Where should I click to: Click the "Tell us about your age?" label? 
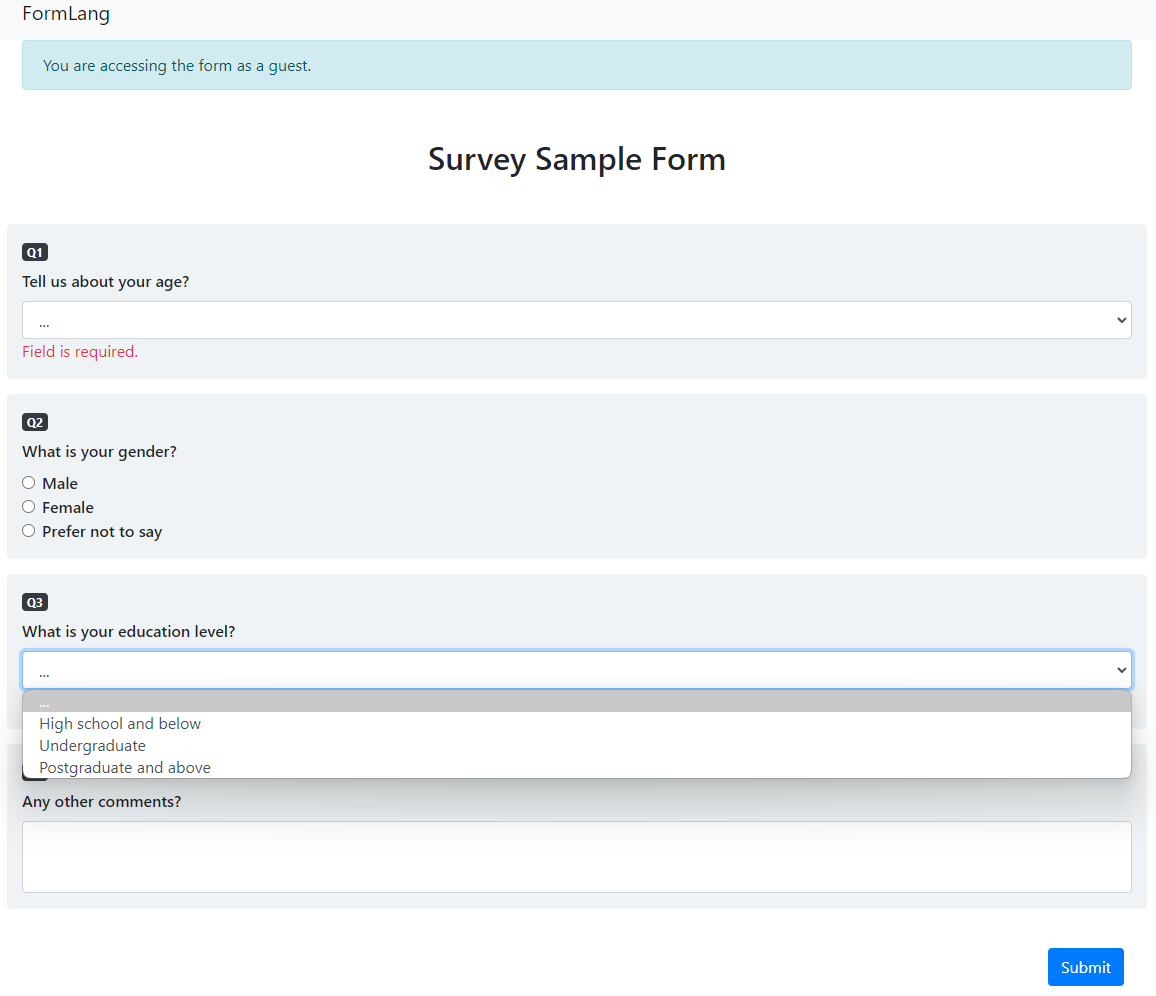pos(106,282)
